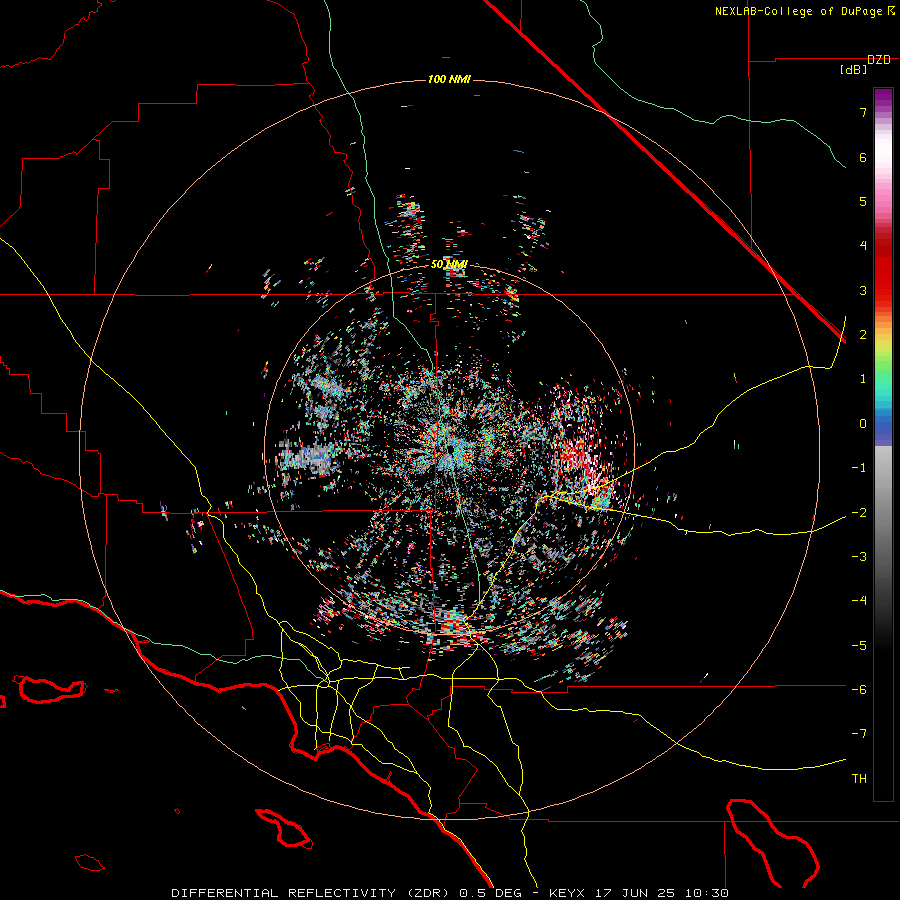Image resolution: width=900 pixels, height=900 pixels.
Task: Click the 0 value on color scale
Action: (863, 424)
